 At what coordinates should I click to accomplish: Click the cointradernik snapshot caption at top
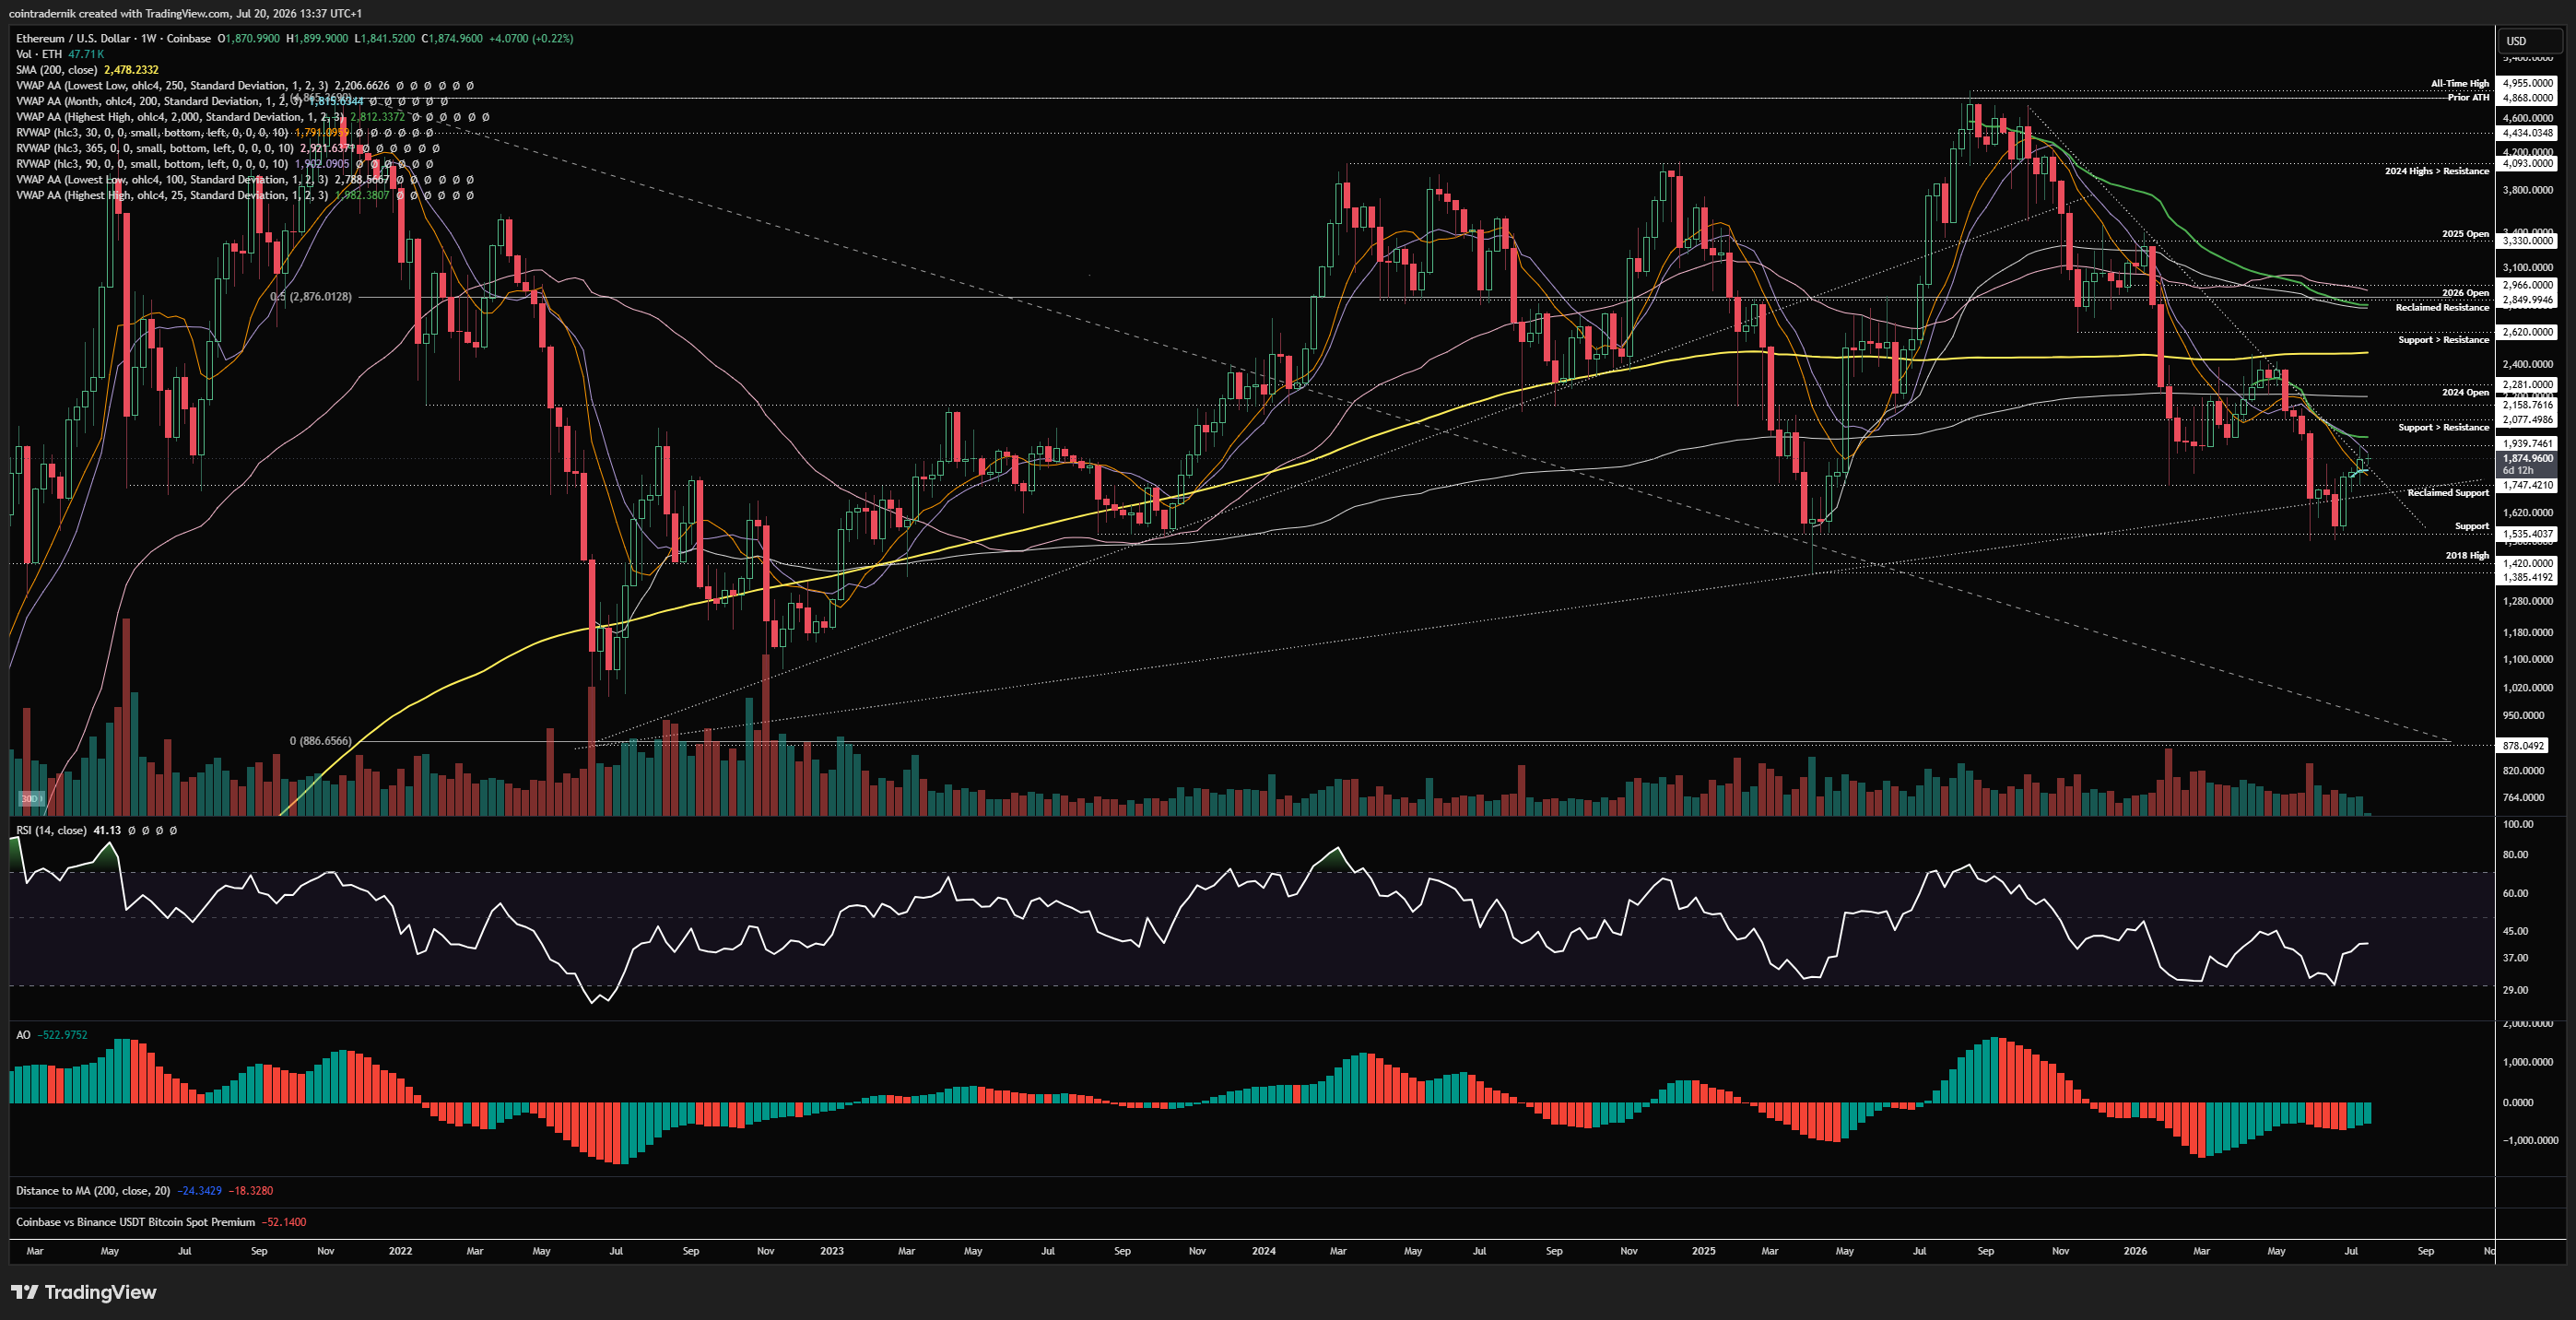click(x=185, y=13)
